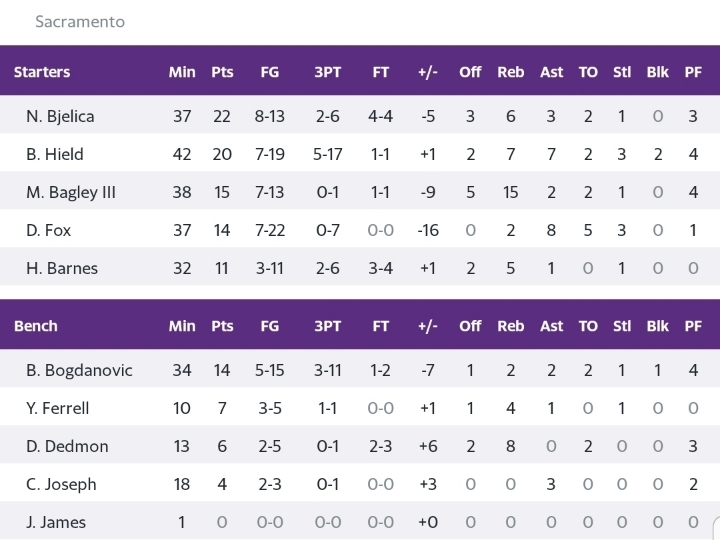
Task: Click the Bench Ast column header
Action: click(551, 326)
